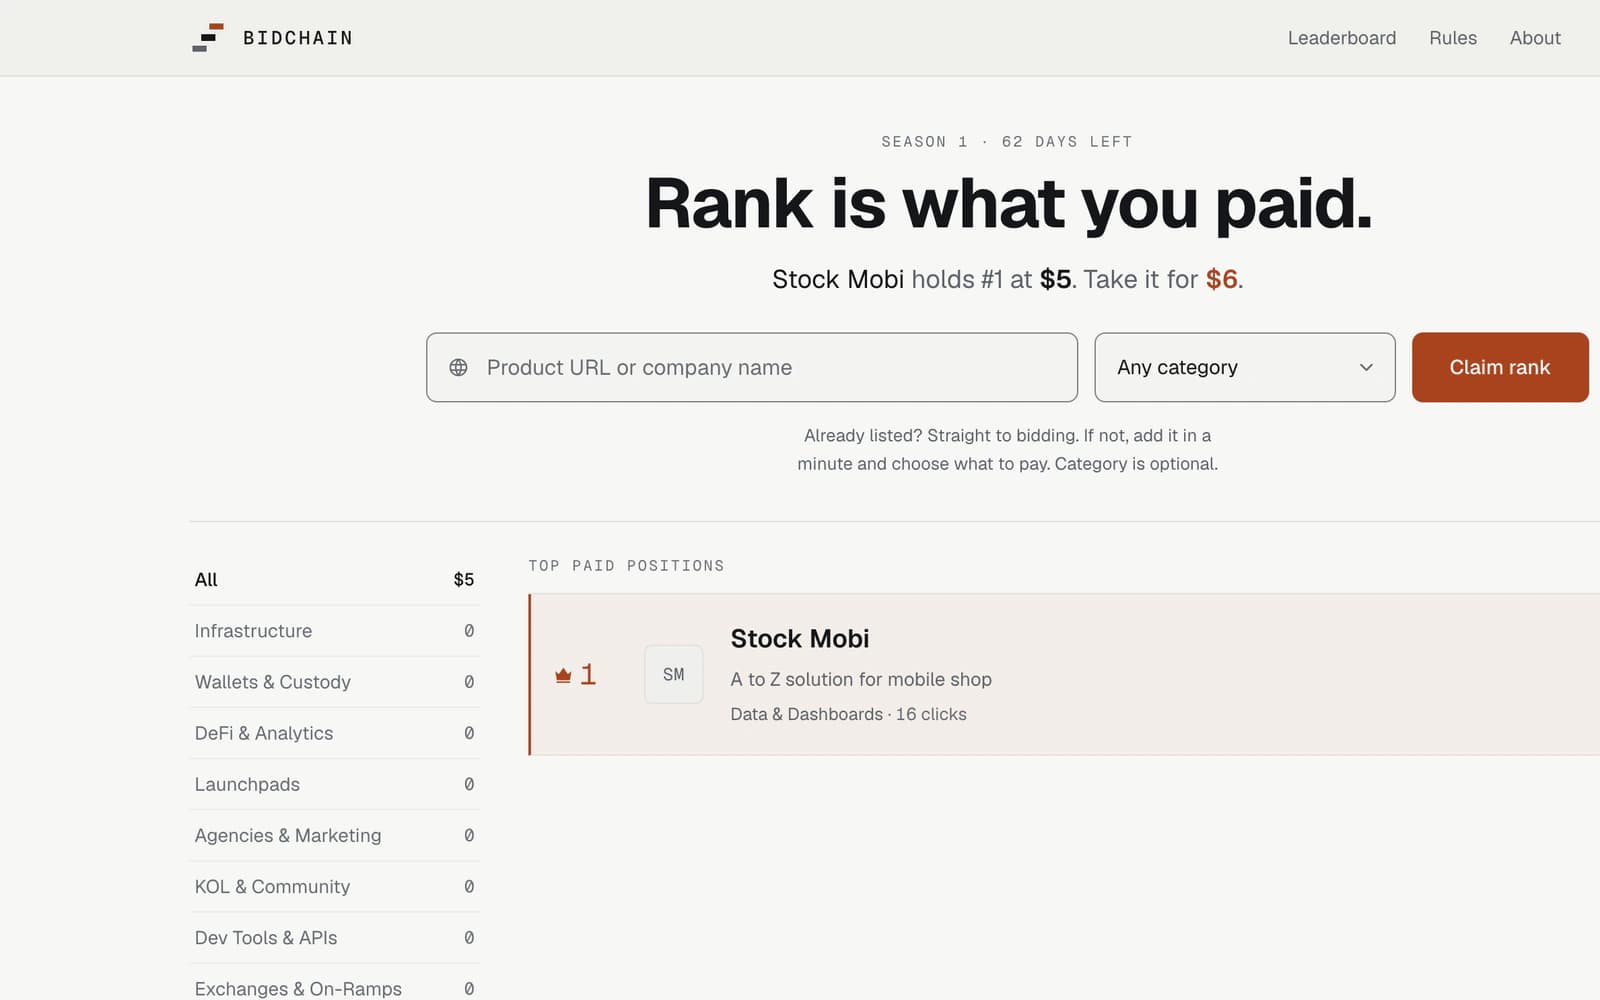Click the 'Already listed? Straight to bidding' help text
The height and width of the screenshot is (1000, 1600).
pos(1007,449)
